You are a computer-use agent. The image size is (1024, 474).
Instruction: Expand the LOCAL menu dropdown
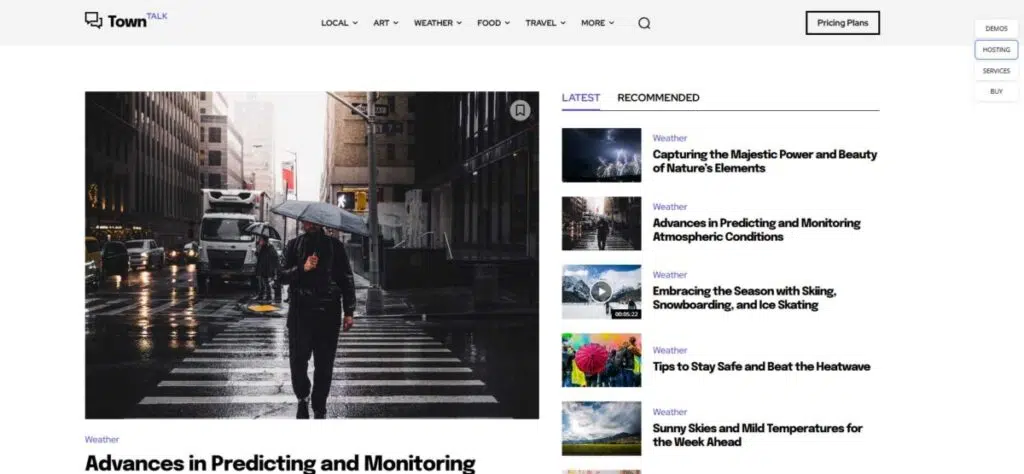339,23
